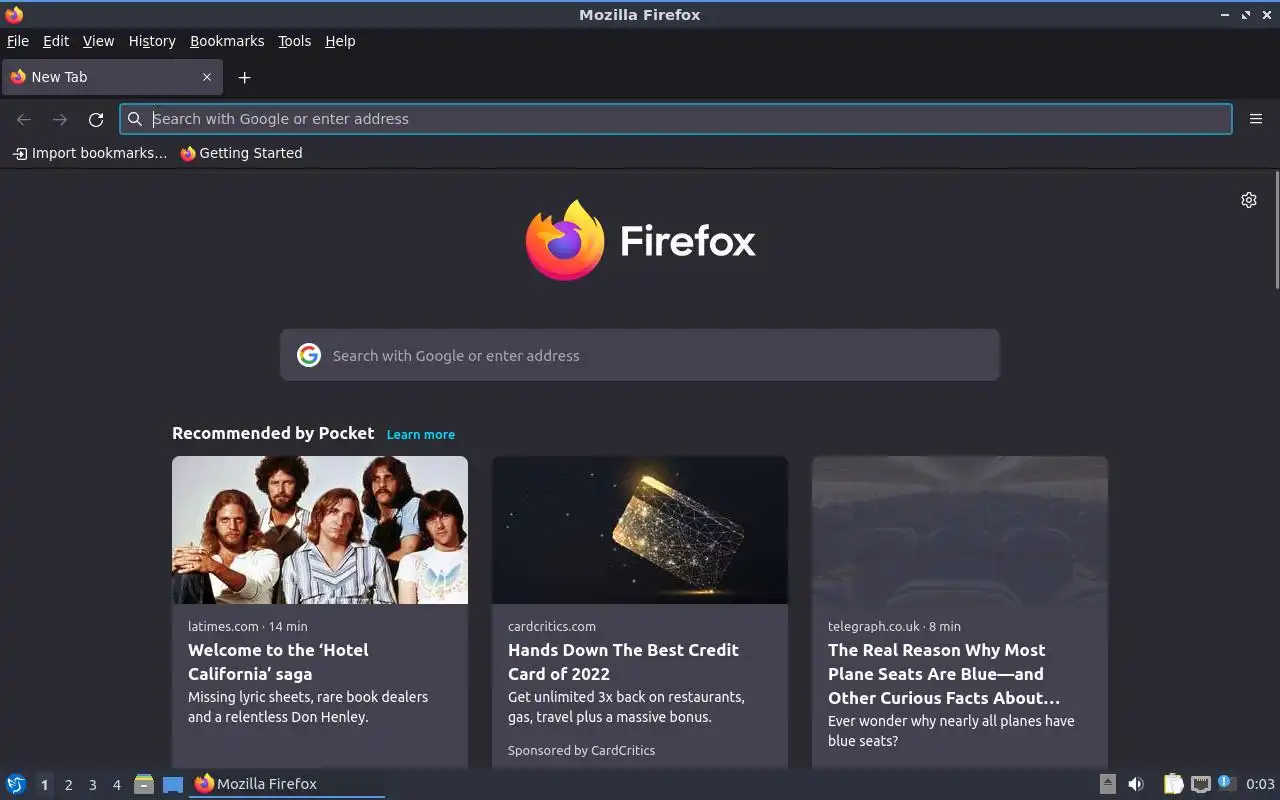Screen dimensions: 1280x800
Task: Open the update notifier tray icon
Action: click(x=1227, y=784)
